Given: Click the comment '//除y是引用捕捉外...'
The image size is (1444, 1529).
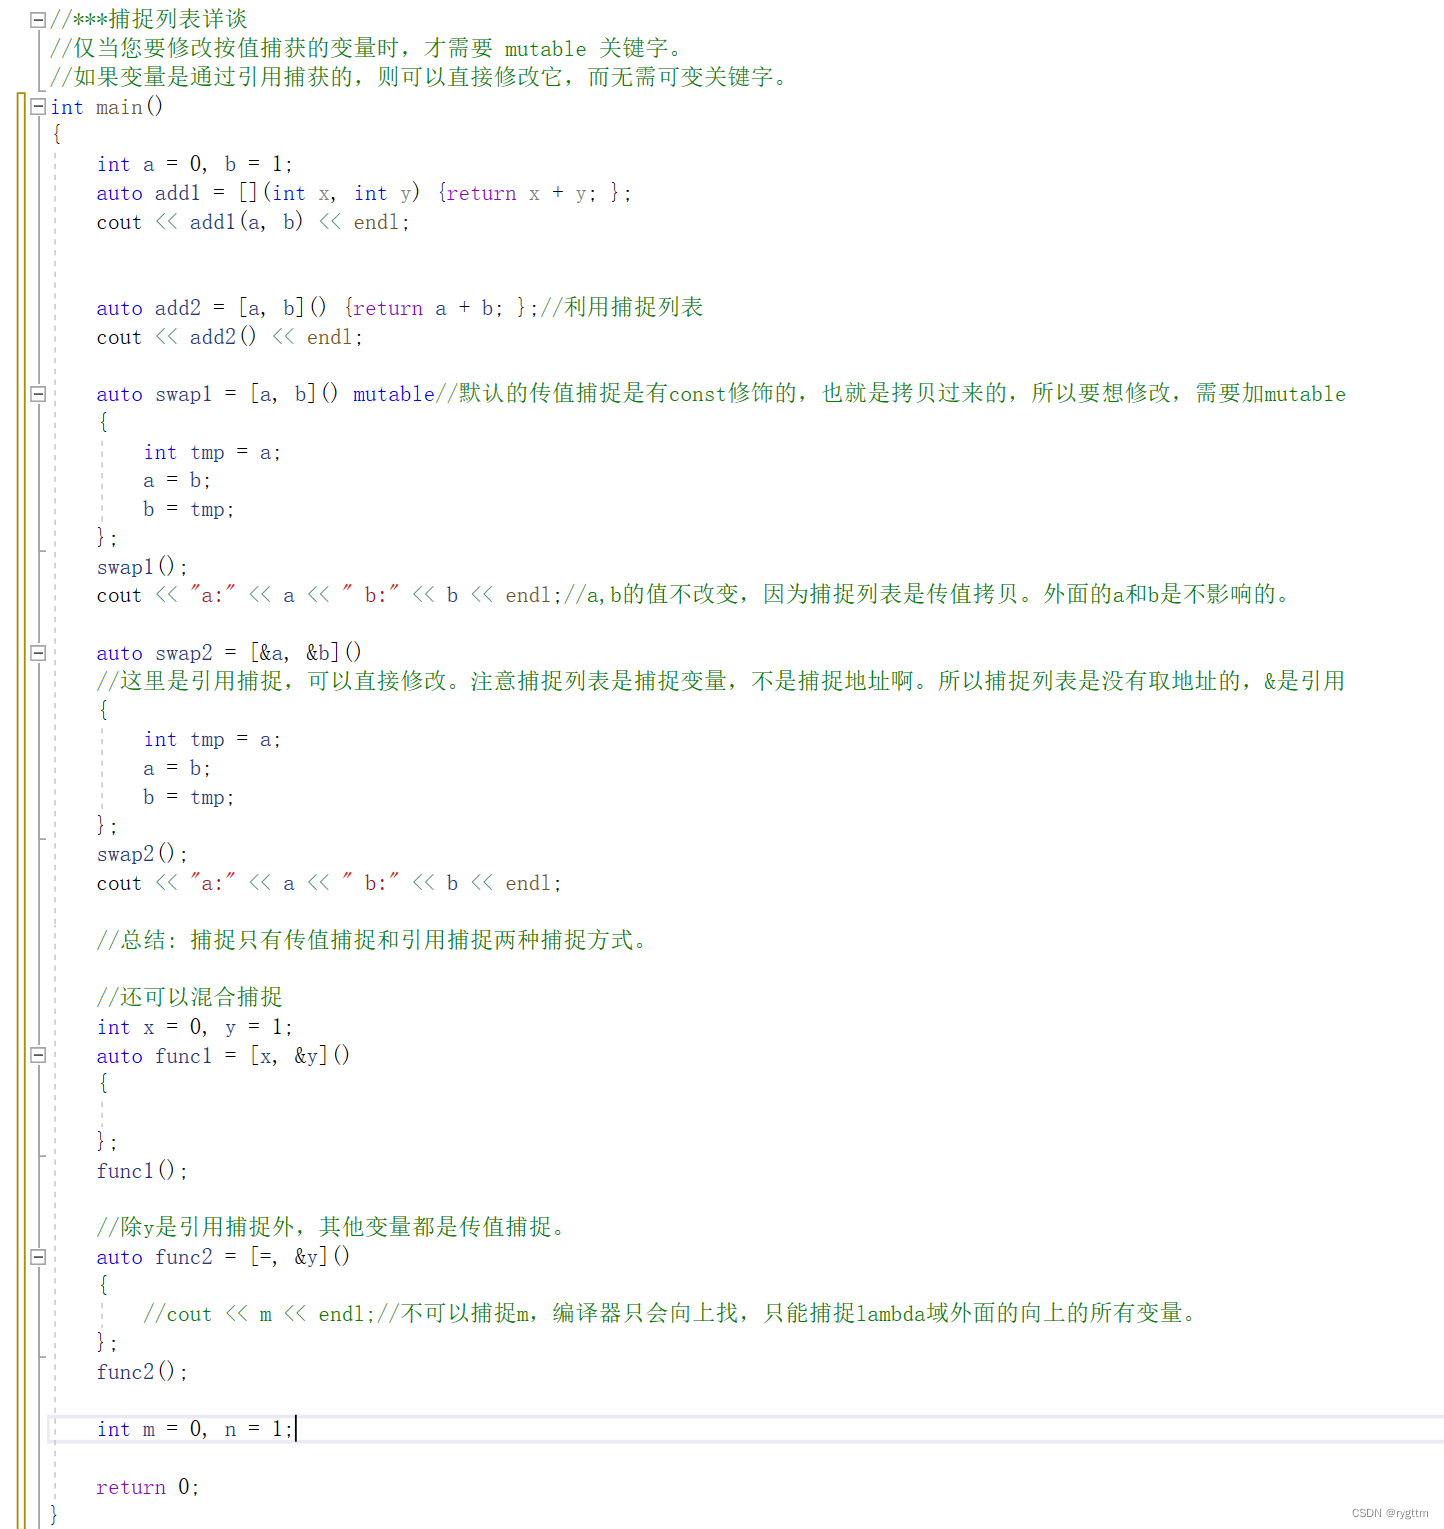Looking at the screenshot, I should click(333, 1227).
